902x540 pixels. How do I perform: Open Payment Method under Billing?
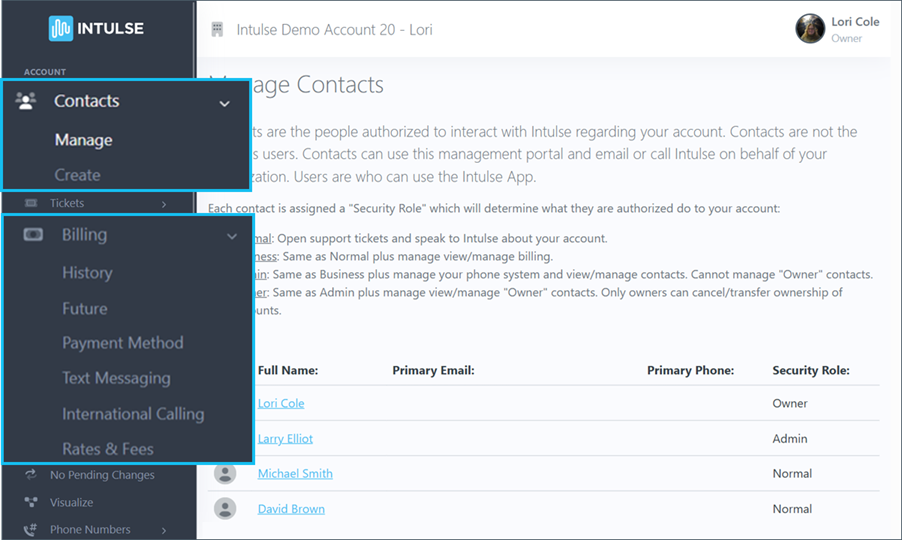(x=122, y=343)
